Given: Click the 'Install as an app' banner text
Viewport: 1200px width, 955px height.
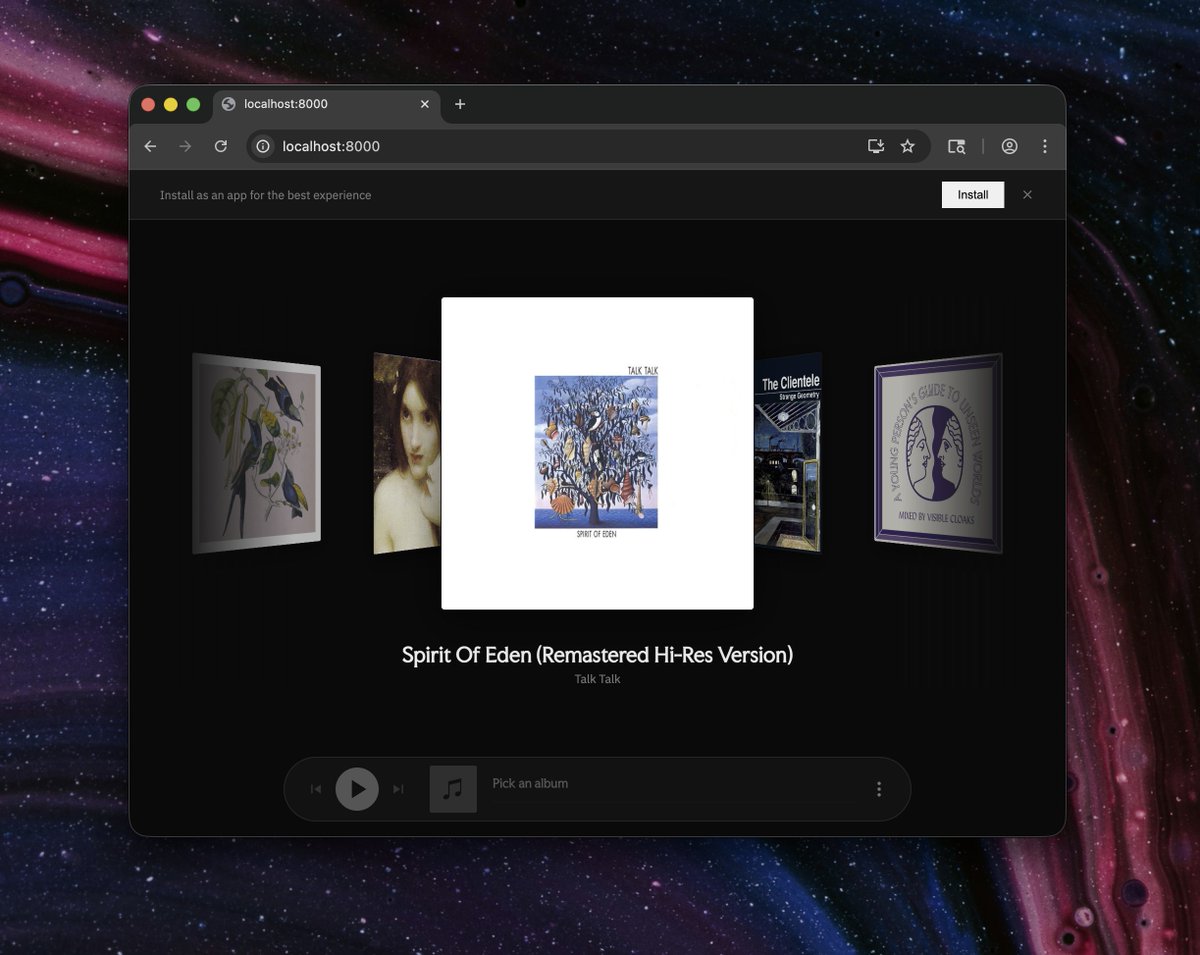Looking at the screenshot, I should (x=265, y=195).
